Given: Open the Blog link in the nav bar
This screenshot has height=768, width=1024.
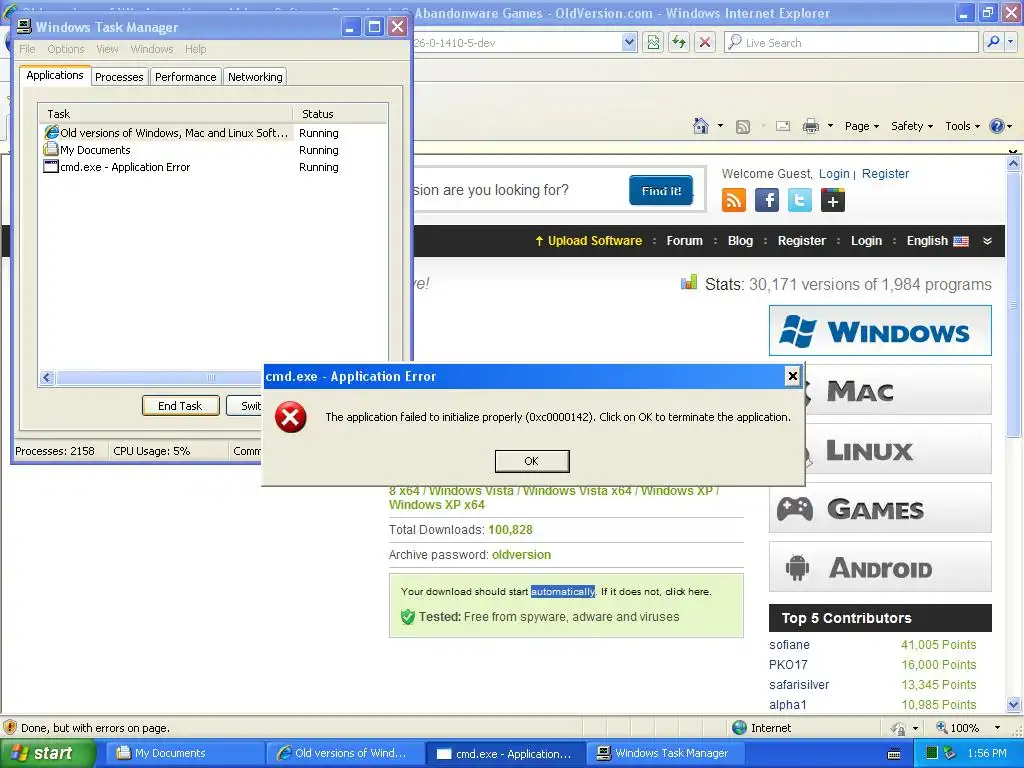Looking at the screenshot, I should click(x=740, y=241).
